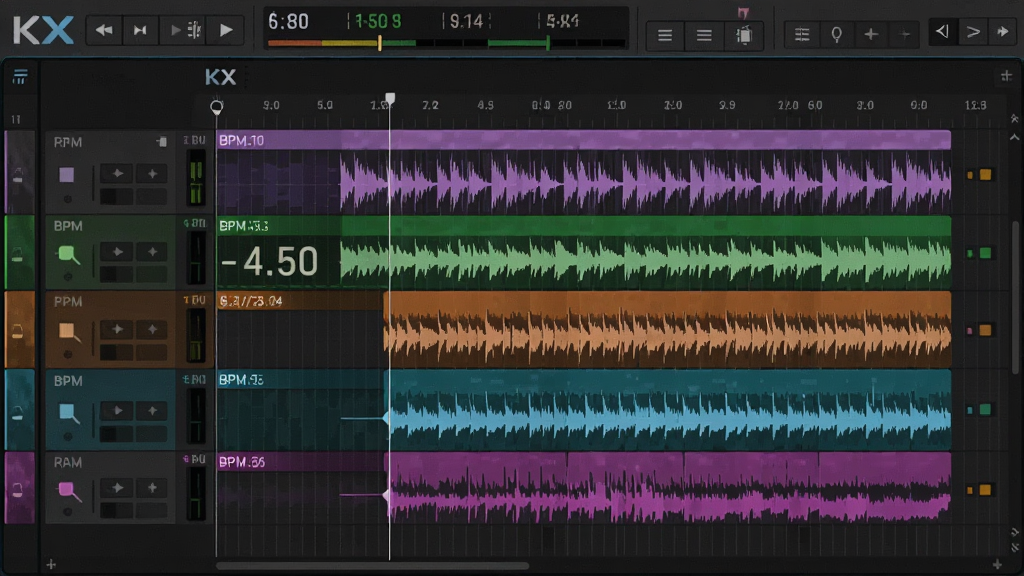Toggle the orange square indicator on RPM row
Viewport: 1024px width, 576px height.
pyautogui.click(x=985, y=174)
